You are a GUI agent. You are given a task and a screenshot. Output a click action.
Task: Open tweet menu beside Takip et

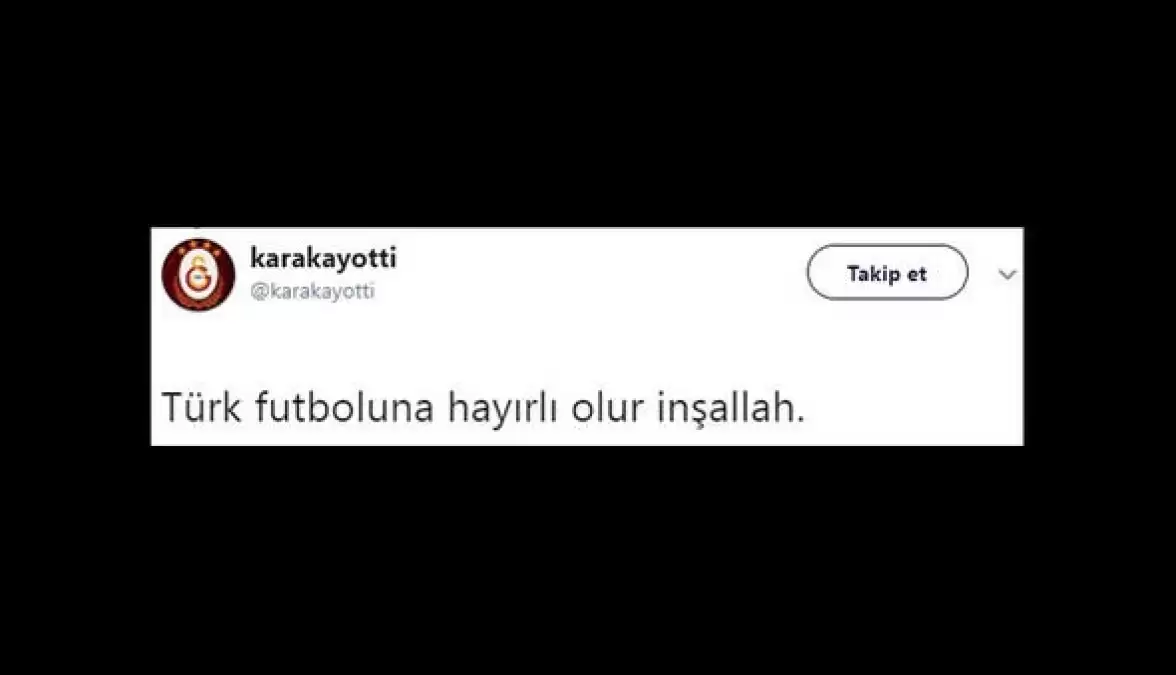pyautogui.click(x=1007, y=274)
